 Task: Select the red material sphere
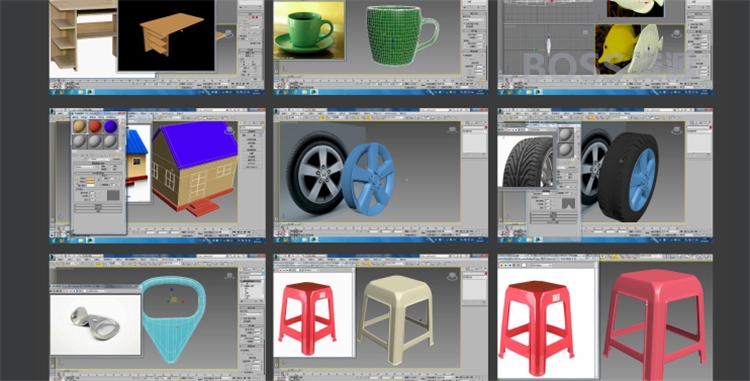95,127
